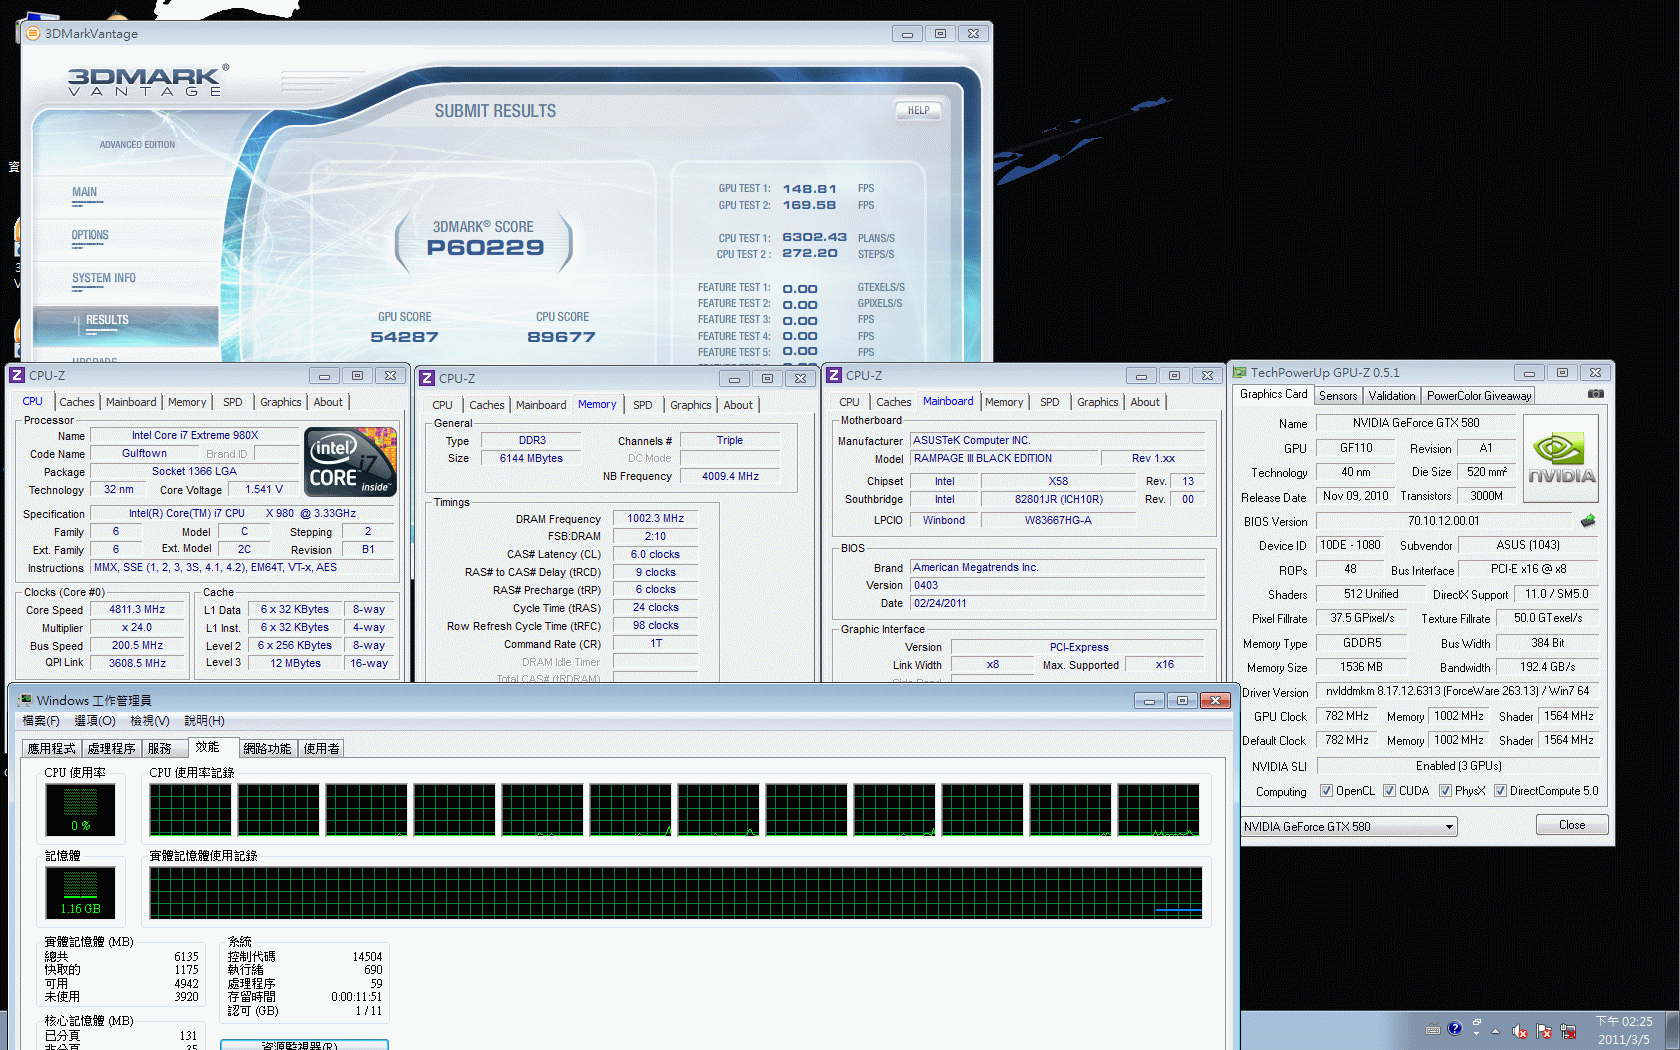Screen dimensions: 1680x1050
Task: Click HELP button in 3DMark Vantage
Action: [x=918, y=111]
